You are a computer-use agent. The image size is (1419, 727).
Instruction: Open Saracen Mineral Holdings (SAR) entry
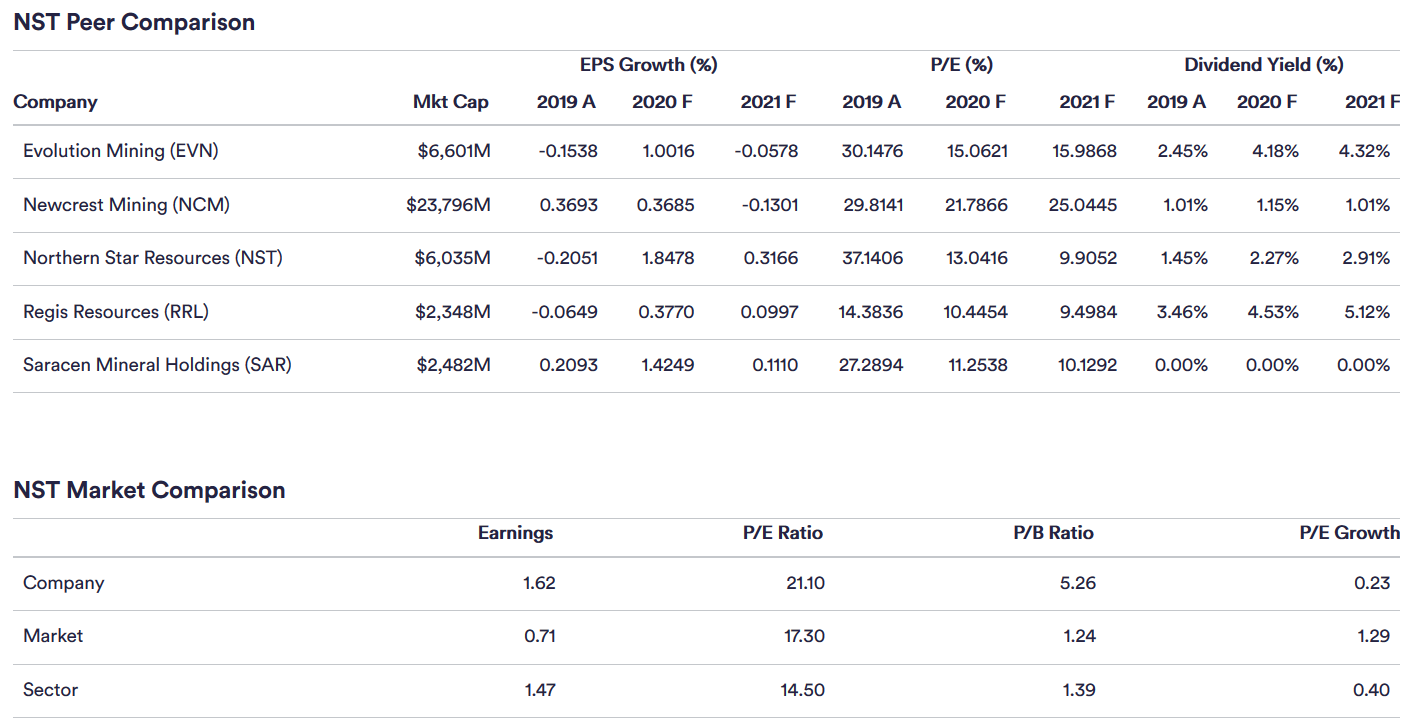(157, 365)
